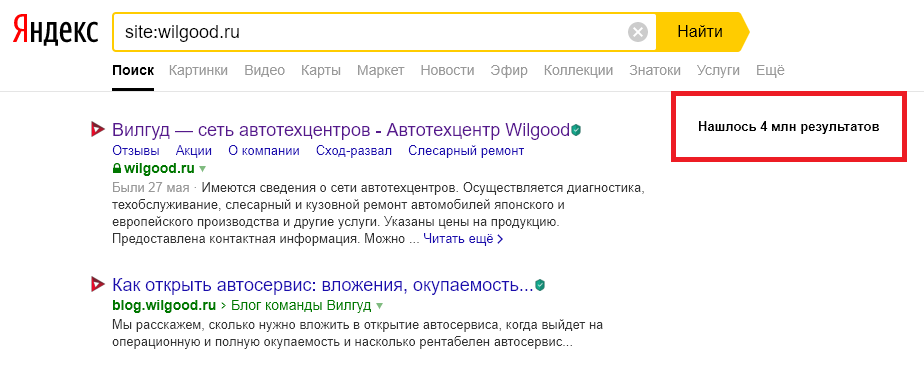
Task: Click the Нашлось 4 млн результатов text
Action: pos(788,127)
